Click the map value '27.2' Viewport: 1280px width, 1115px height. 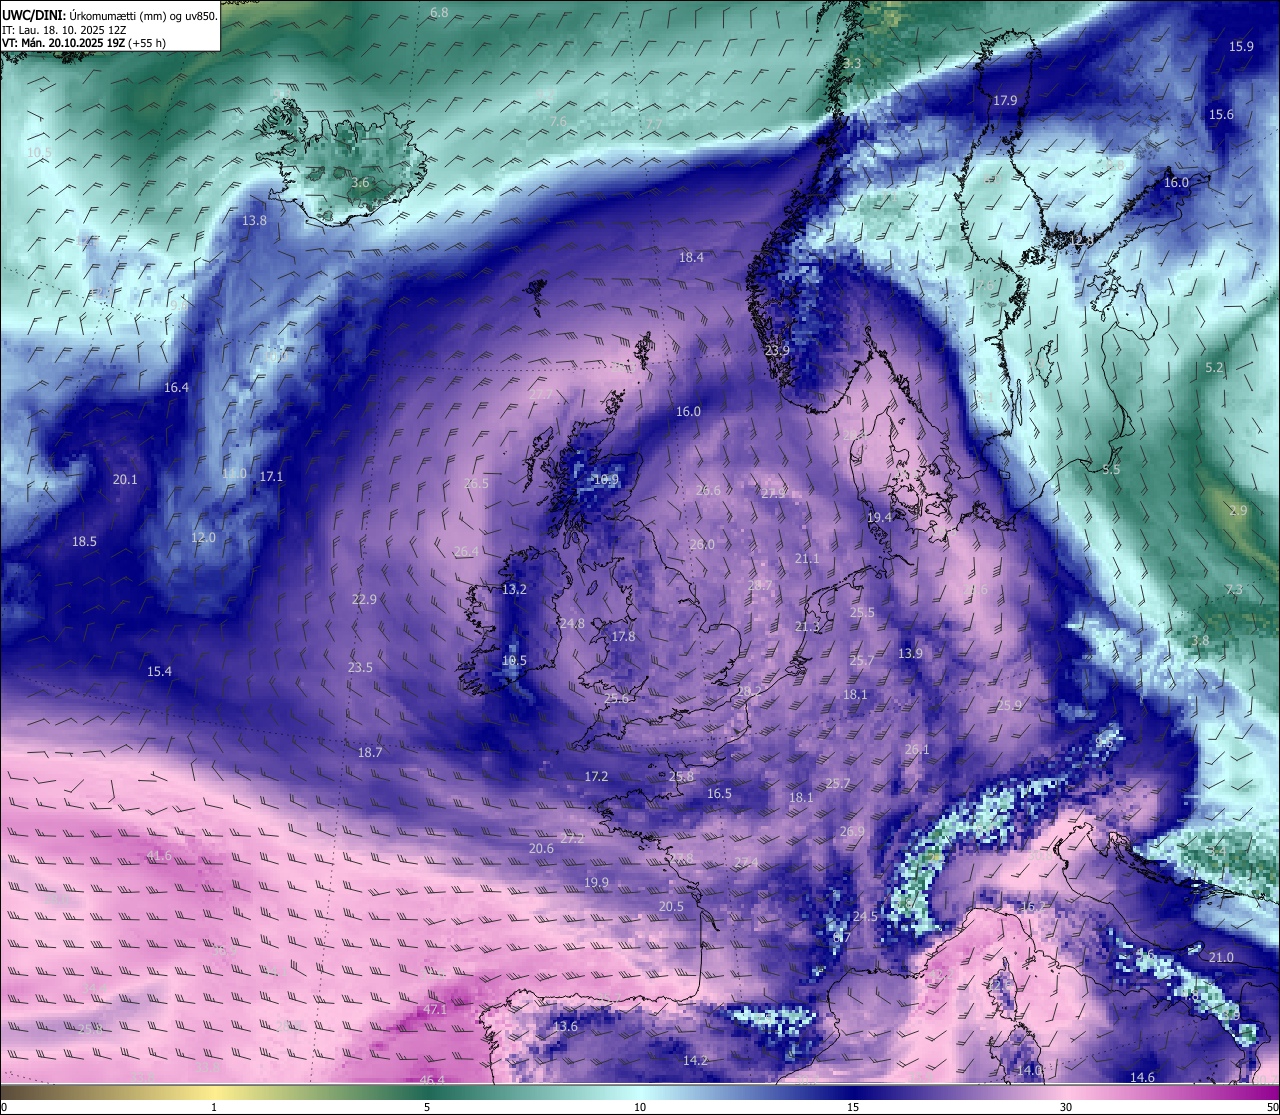click(572, 838)
